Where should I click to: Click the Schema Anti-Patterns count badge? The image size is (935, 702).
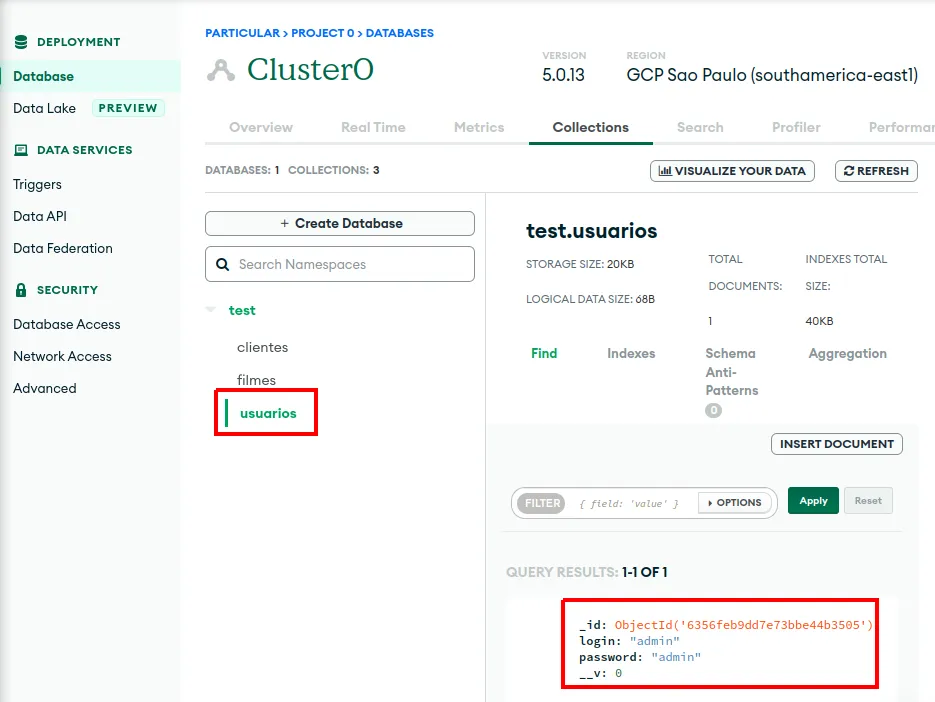(713, 410)
